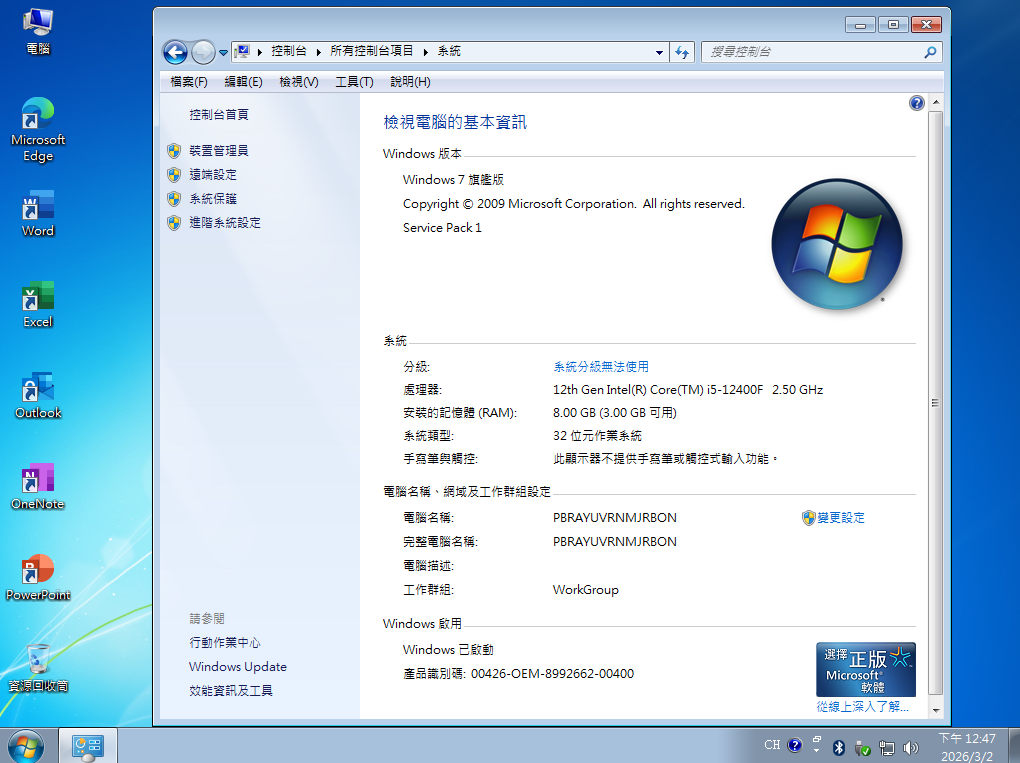The height and width of the screenshot is (763, 1020).
Task: Show hidden tray icons arrow
Action: [x=816, y=746]
